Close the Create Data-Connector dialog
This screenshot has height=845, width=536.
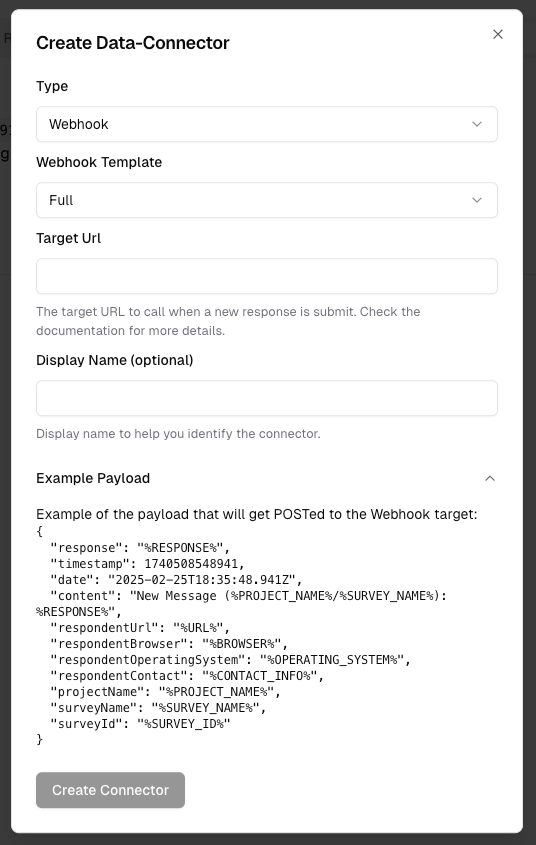(498, 34)
